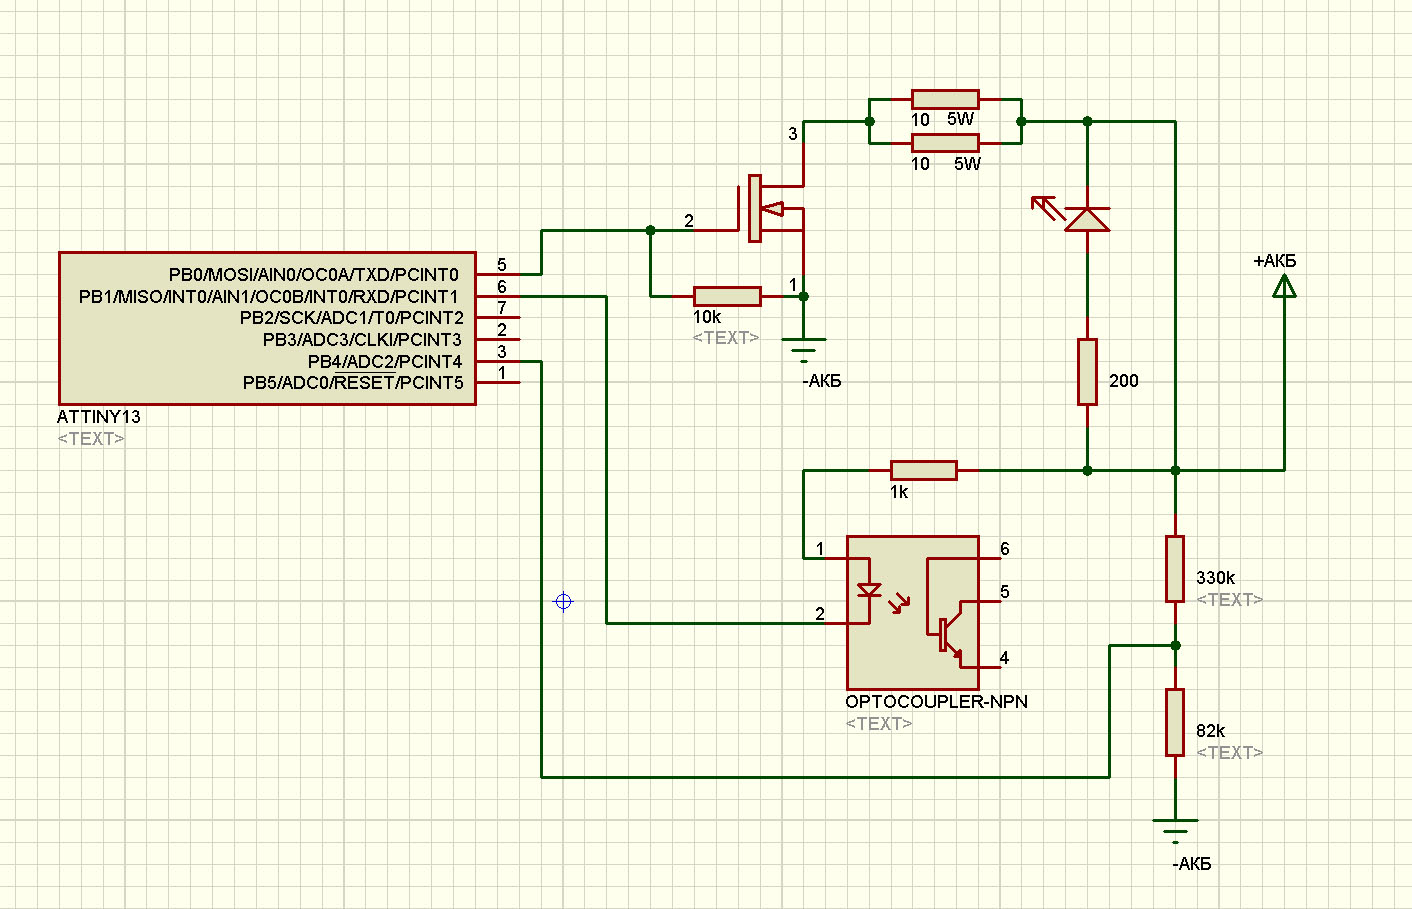This screenshot has height=909, width=1412.
Task: Select the 82k value label
Action: coord(1210,730)
